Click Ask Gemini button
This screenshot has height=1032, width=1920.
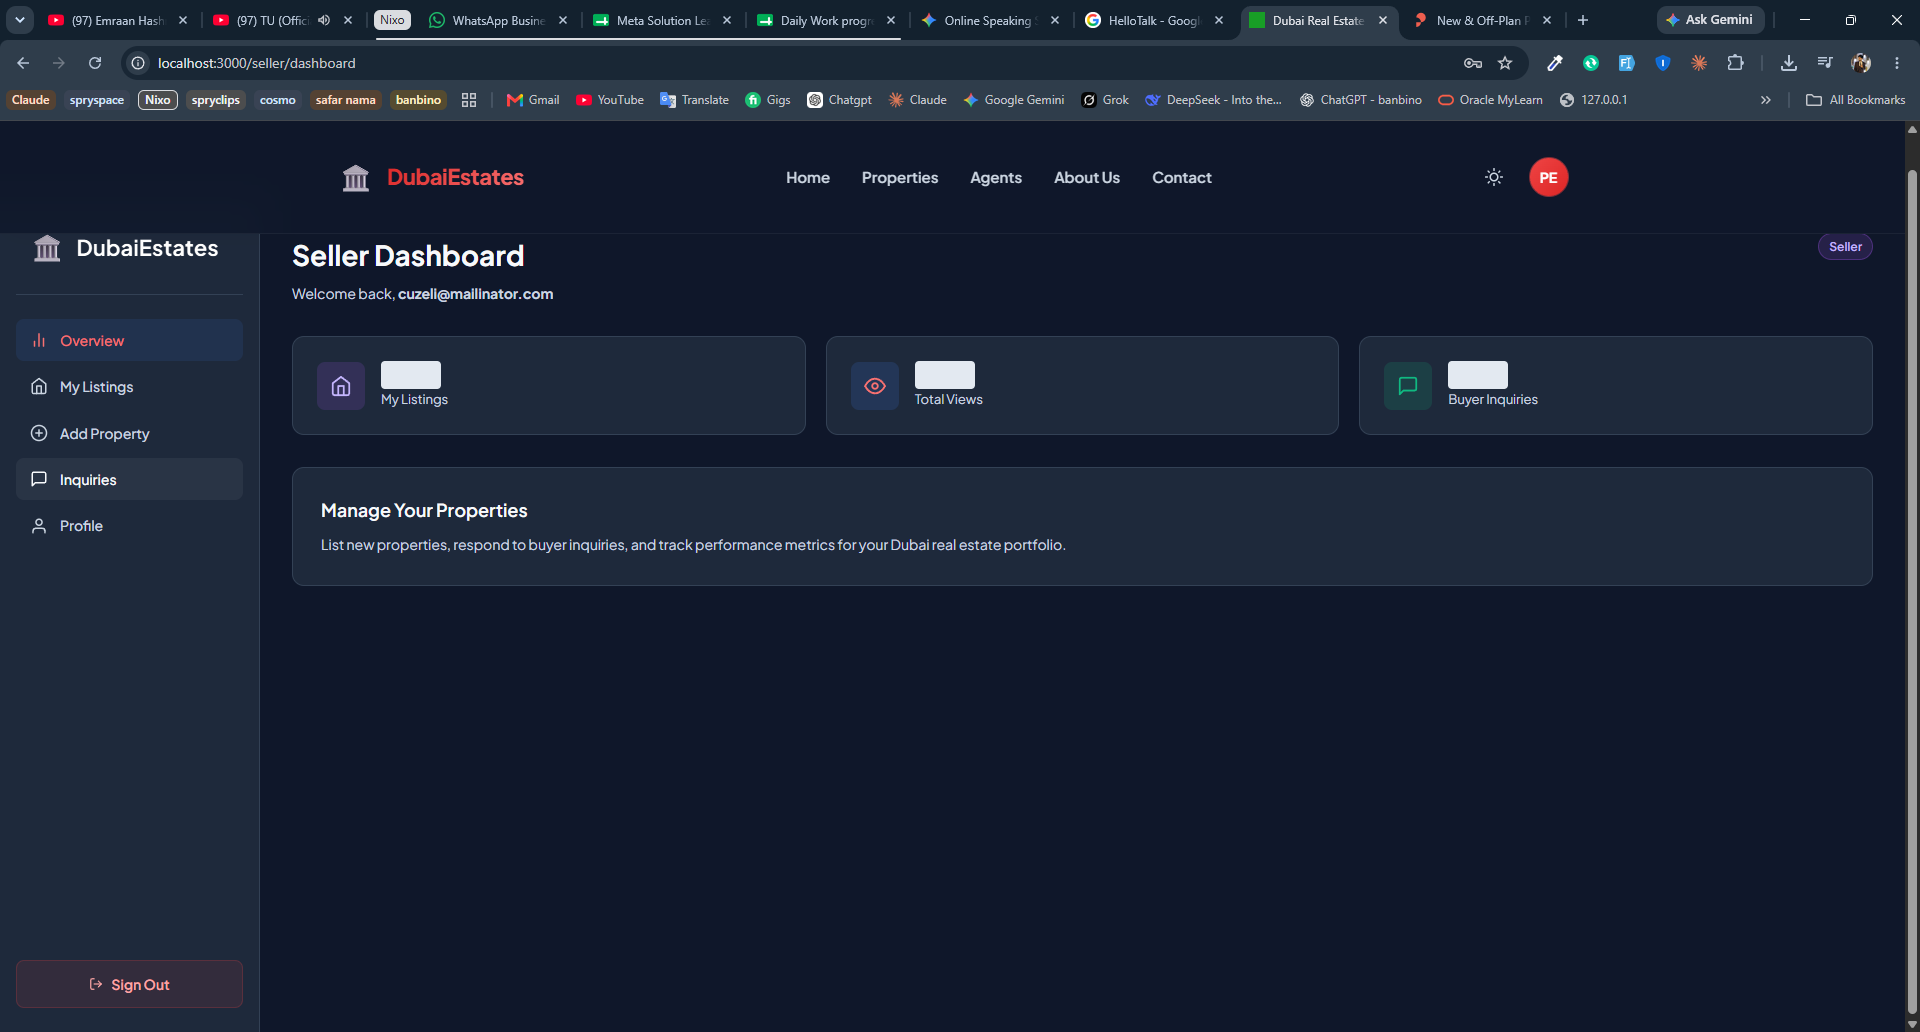click(x=1710, y=20)
